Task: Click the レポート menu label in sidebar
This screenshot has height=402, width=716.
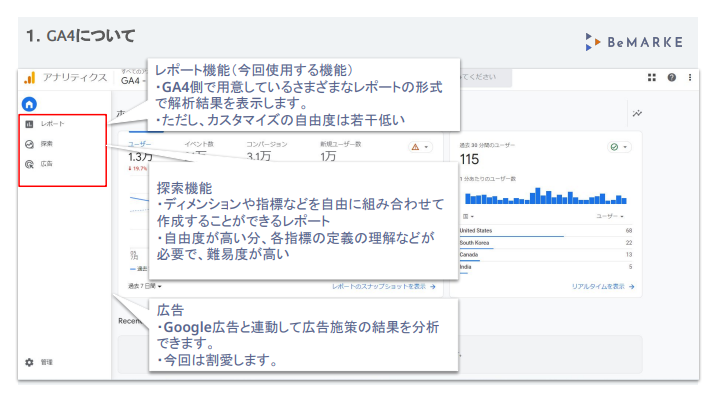Action: coord(53,124)
